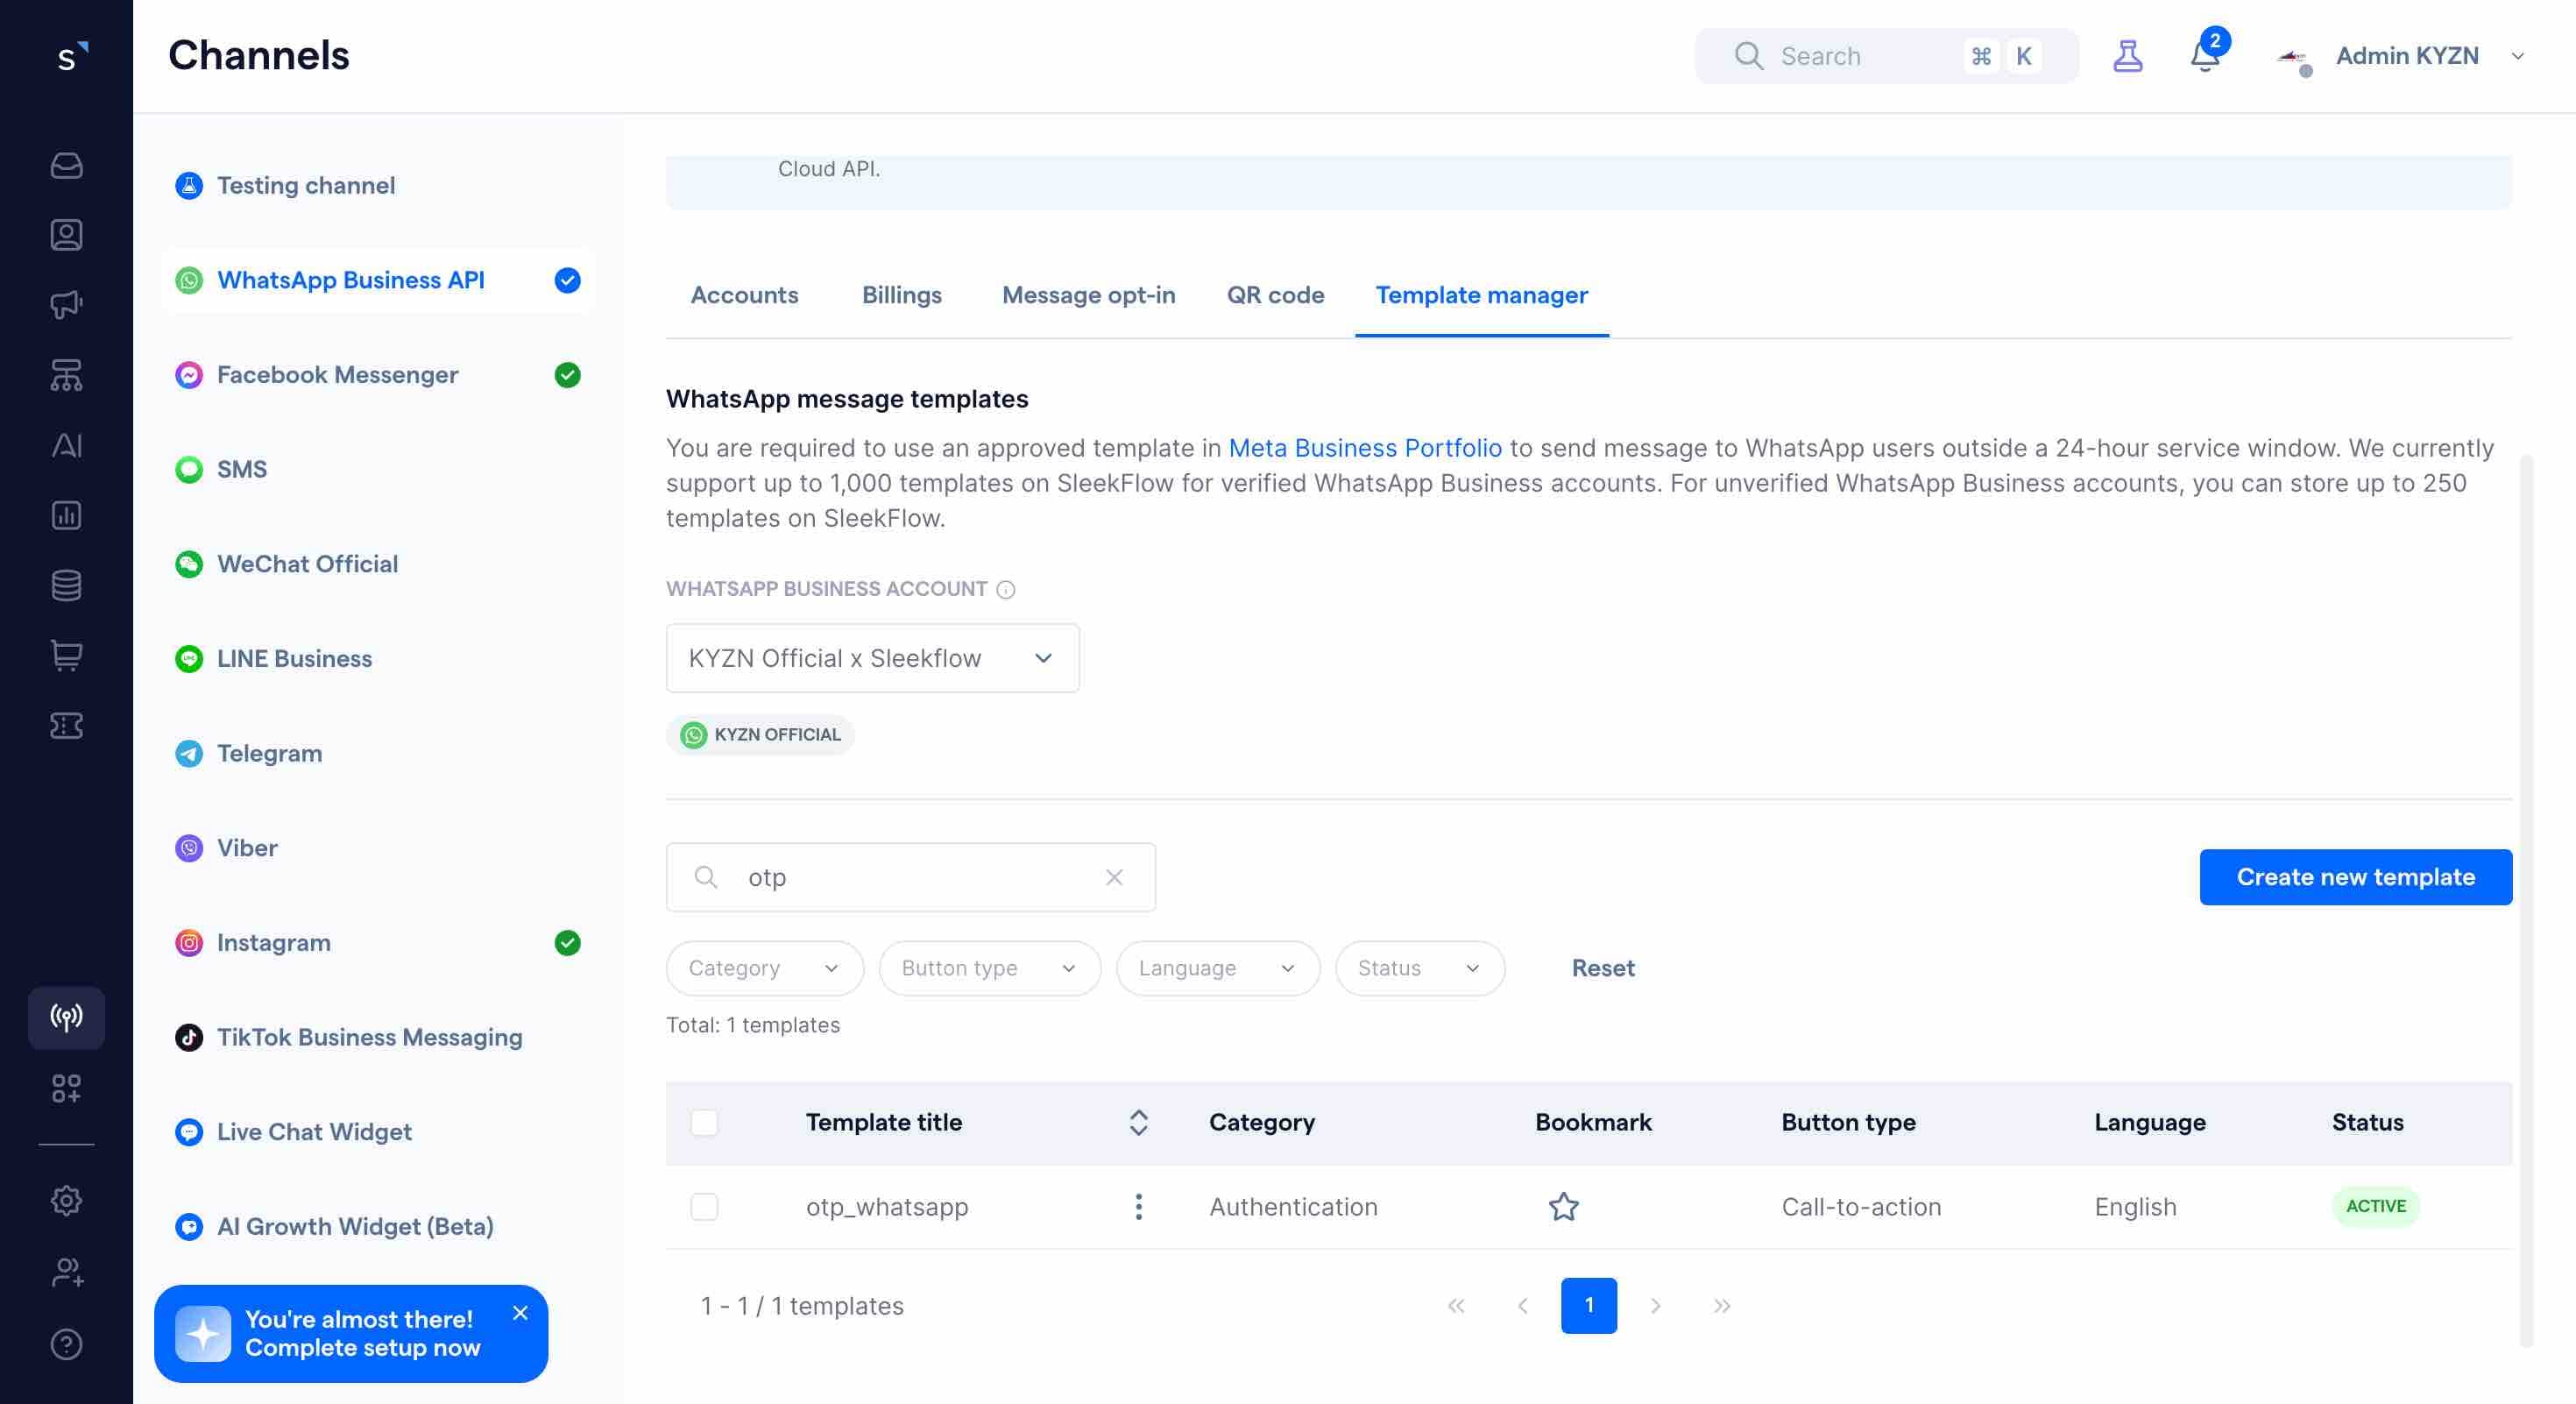The width and height of the screenshot is (2576, 1404).
Task: Open Contacts icon in left sidebar
Action: [x=66, y=235]
